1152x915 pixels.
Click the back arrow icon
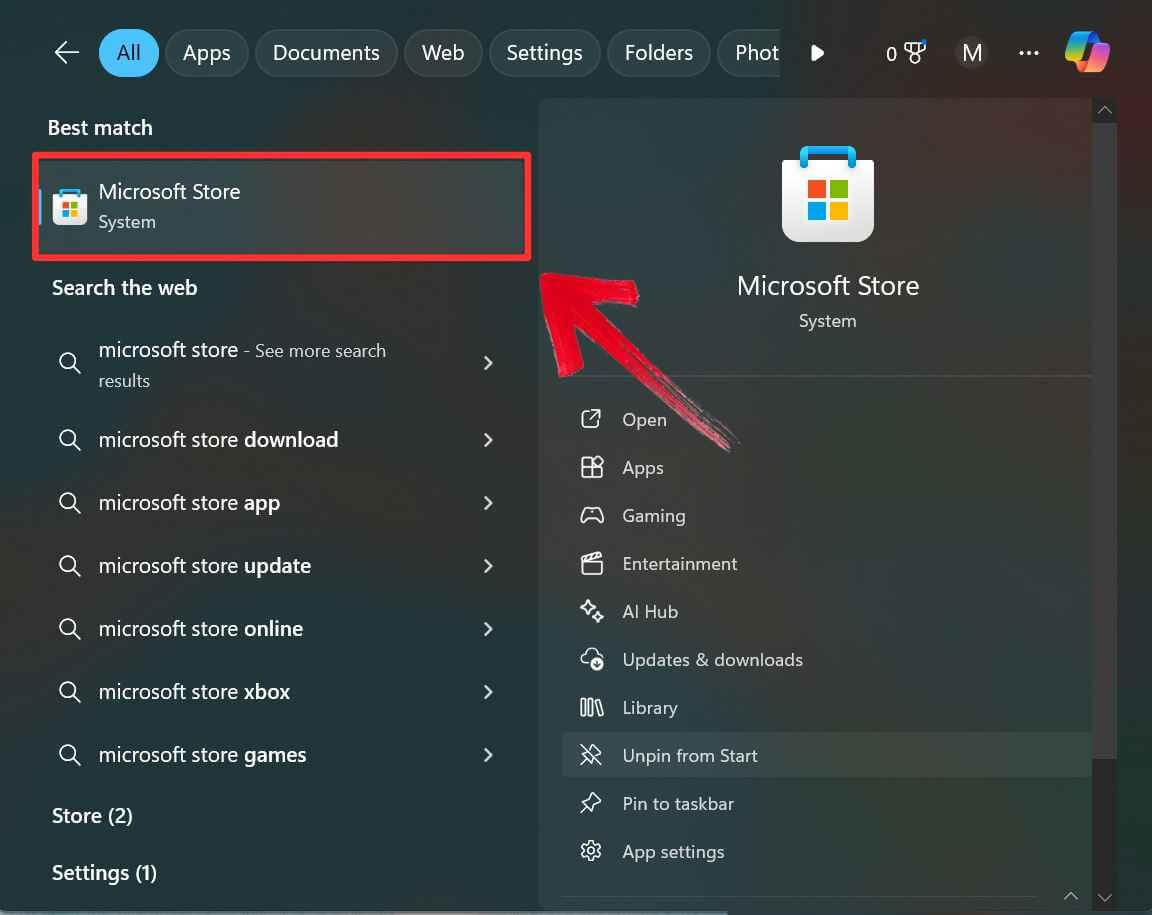pyautogui.click(x=65, y=52)
